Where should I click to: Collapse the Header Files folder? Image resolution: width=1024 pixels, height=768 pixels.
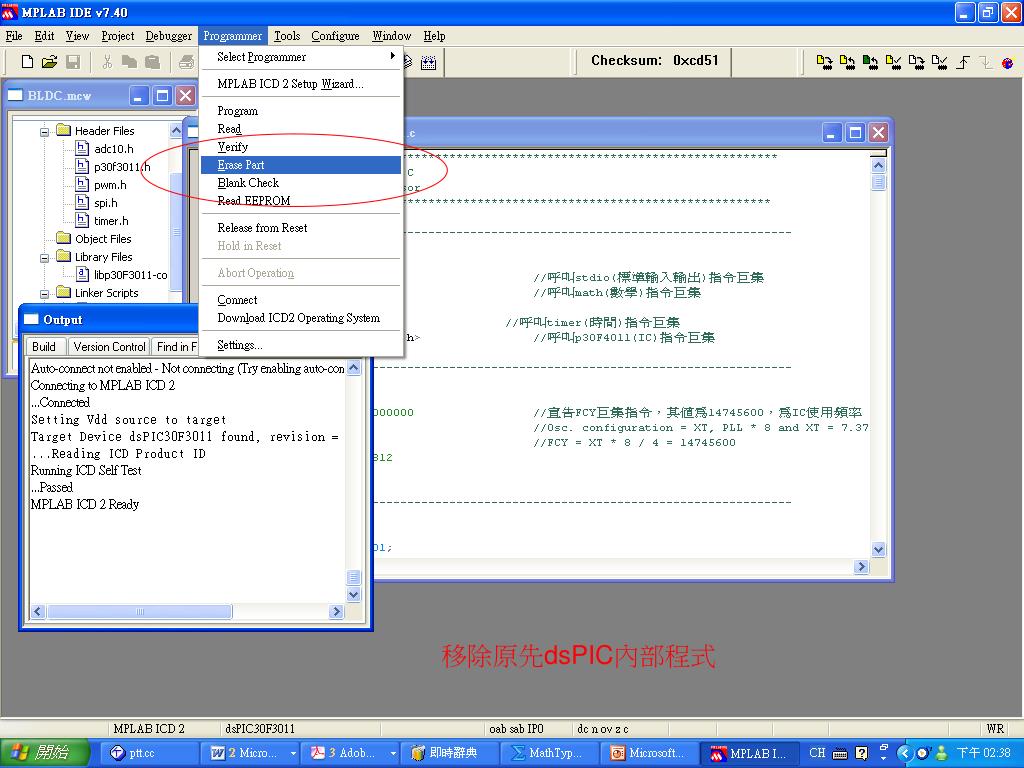(x=44, y=131)
